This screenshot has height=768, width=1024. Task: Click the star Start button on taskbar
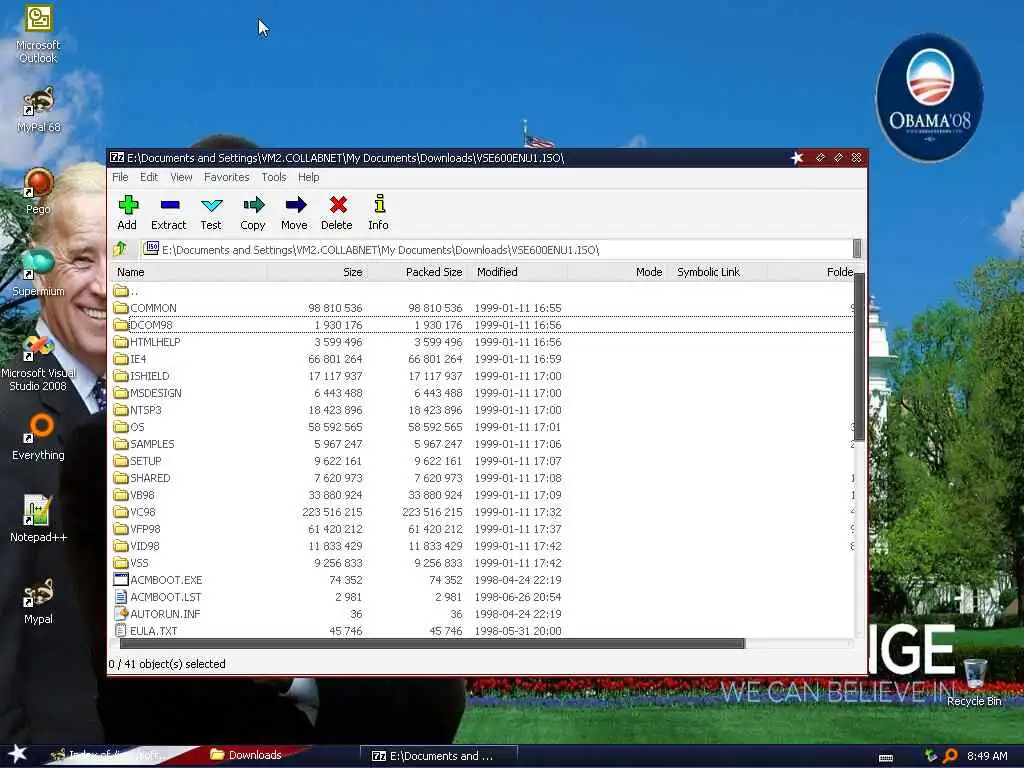pyautogui.click(x=18, y=754)
